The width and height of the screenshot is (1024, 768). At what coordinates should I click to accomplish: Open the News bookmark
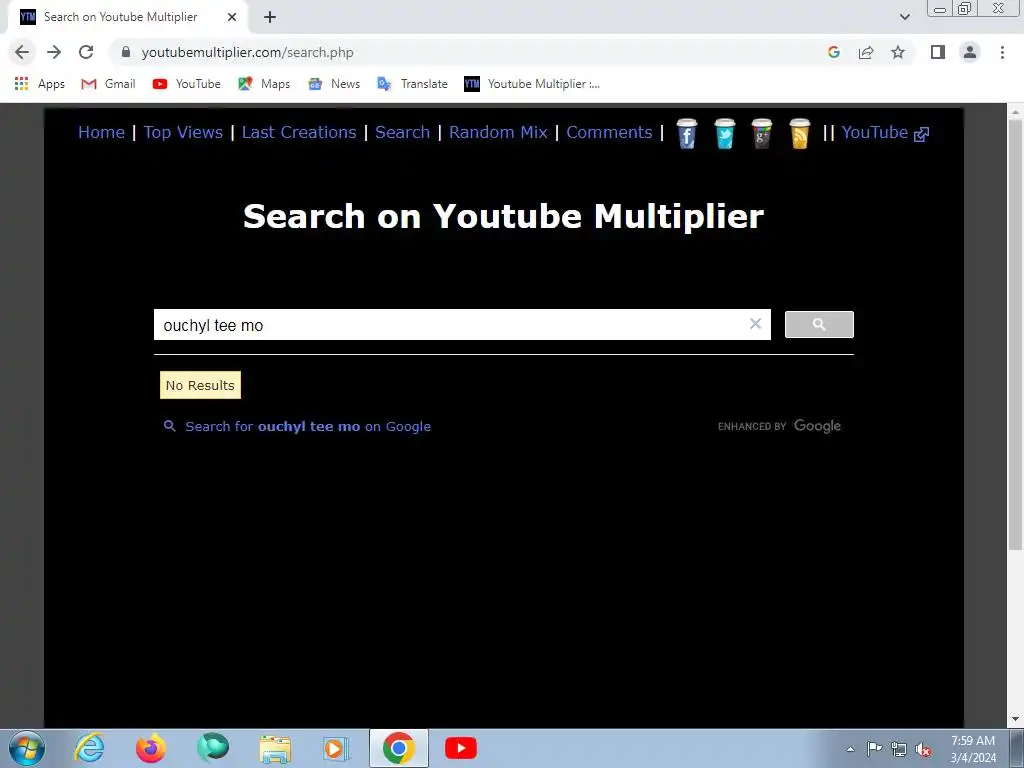[334, 84]
